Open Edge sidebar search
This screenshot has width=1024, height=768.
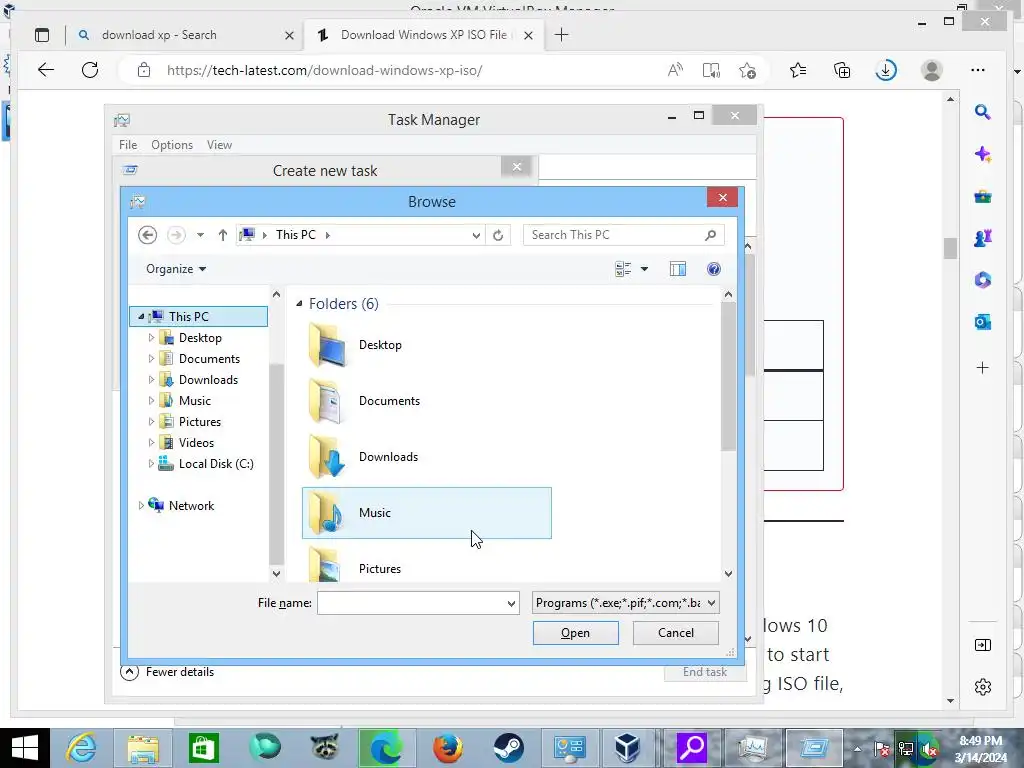(982, 112)
